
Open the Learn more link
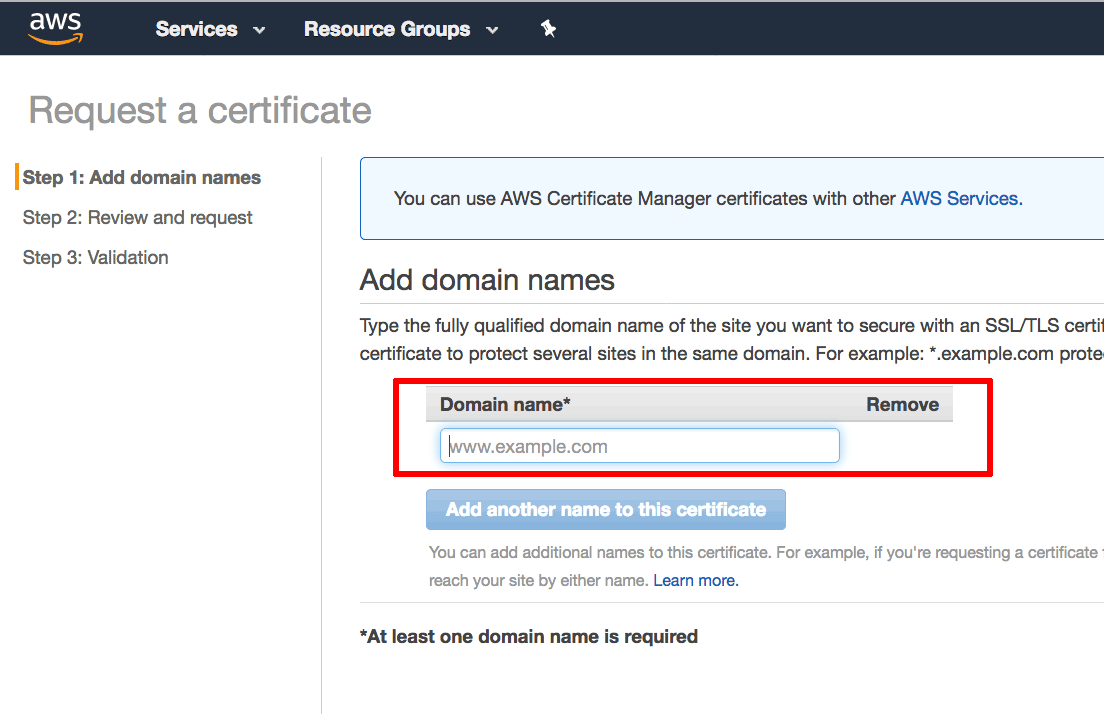696,580
